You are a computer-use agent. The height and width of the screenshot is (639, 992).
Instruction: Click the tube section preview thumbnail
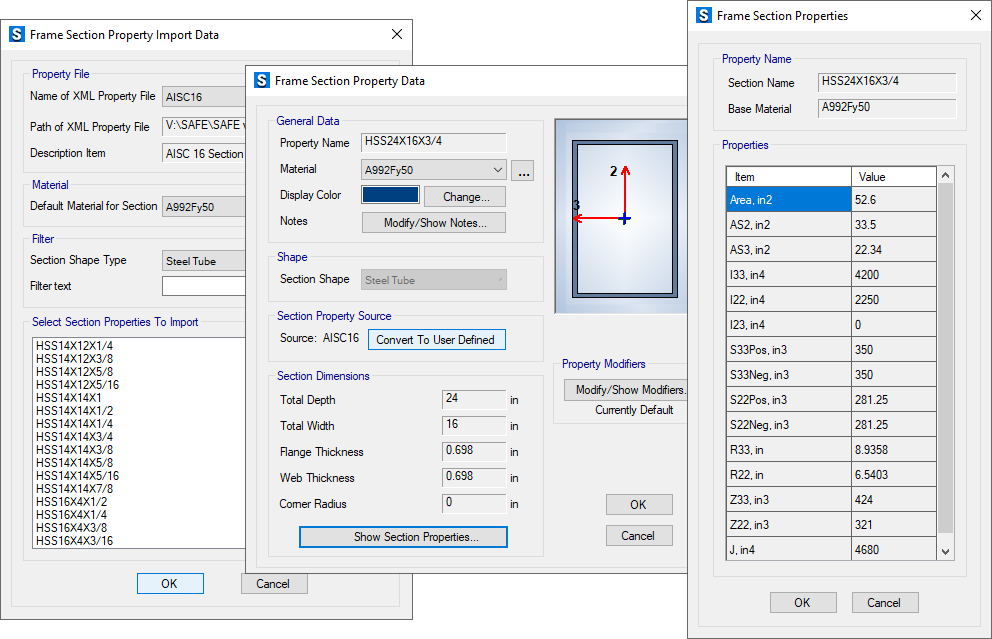point(623,215)
